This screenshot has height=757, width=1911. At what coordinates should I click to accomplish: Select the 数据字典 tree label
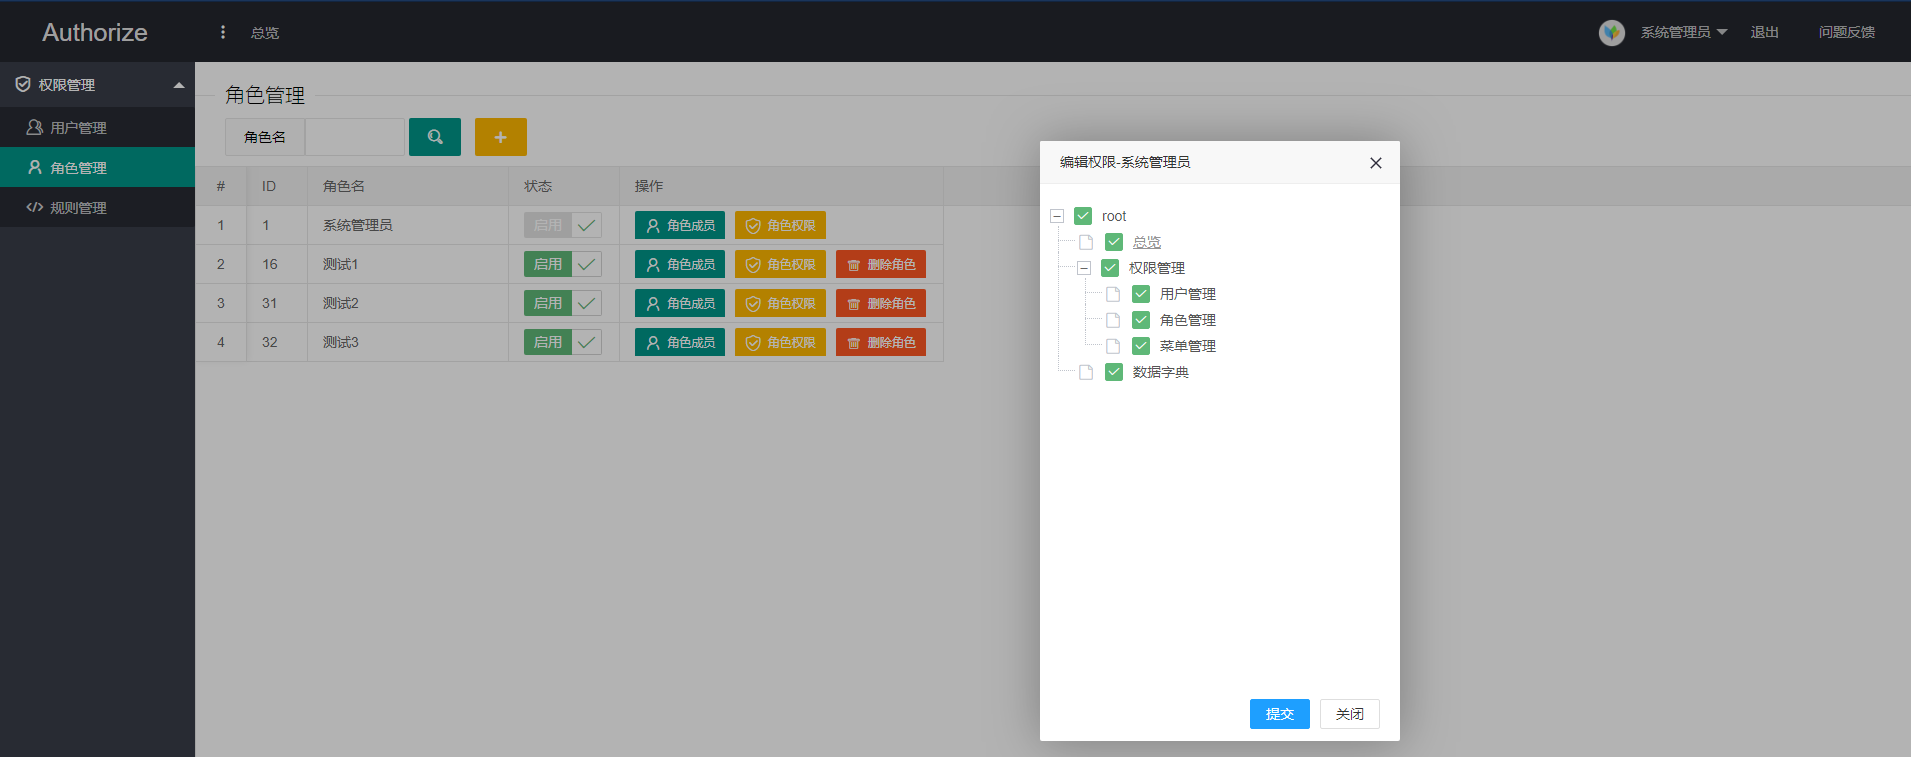pyautogui.click(x=1160, y=372)
